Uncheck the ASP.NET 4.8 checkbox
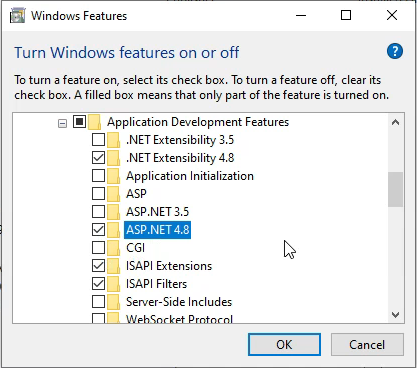The width and height of the screenshot is (417, 368). 98,230
